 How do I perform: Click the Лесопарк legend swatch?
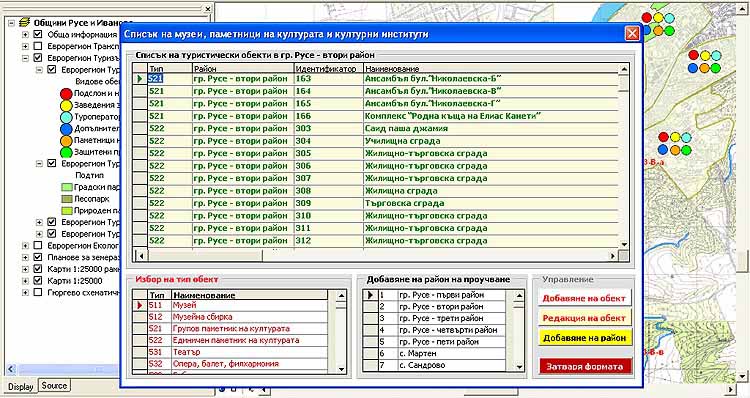coord(67,199)
